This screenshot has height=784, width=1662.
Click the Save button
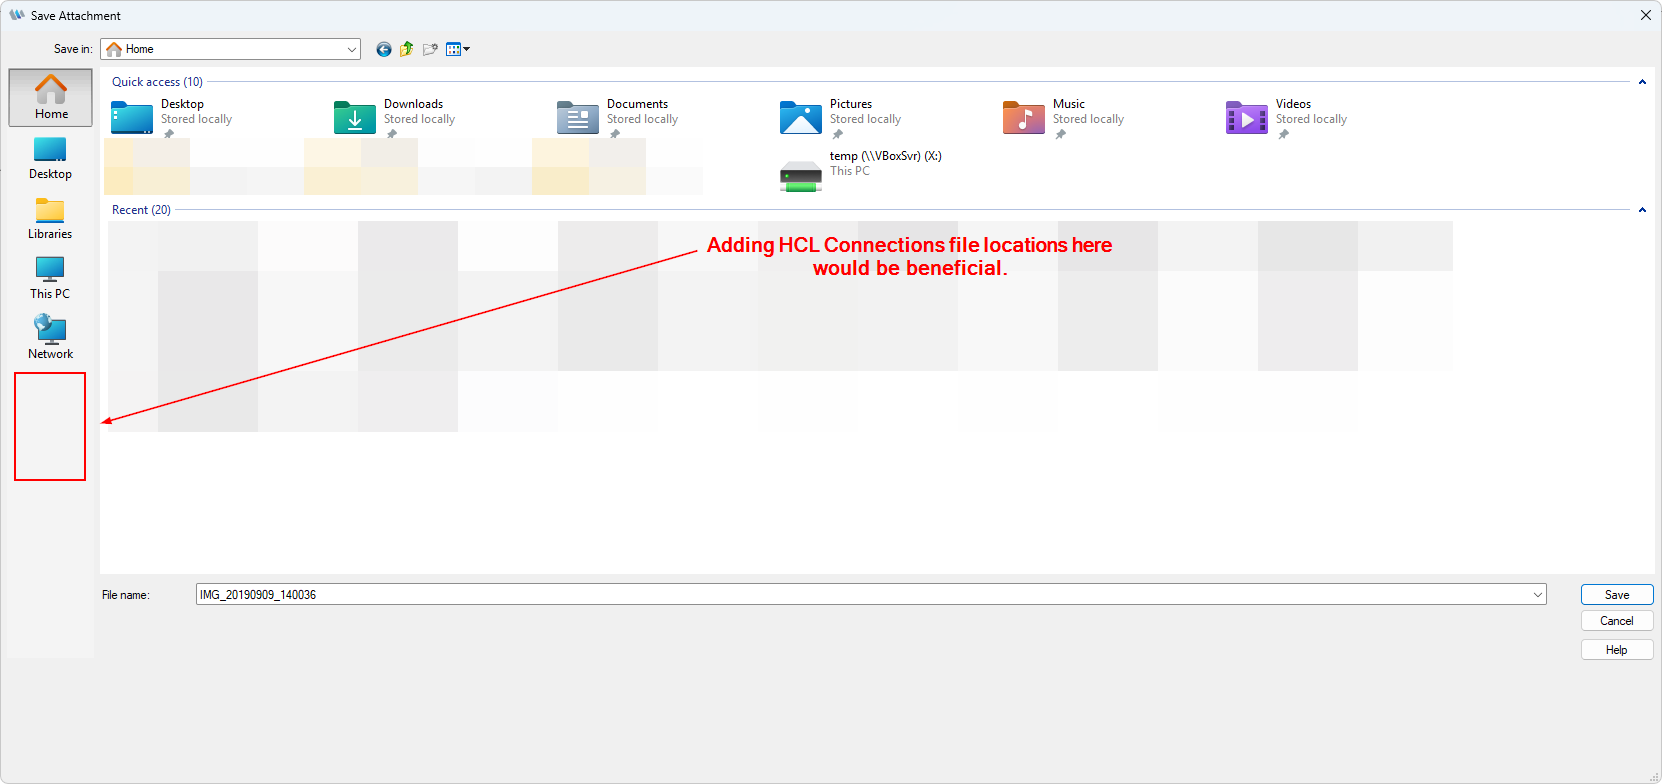pyautogui.click(x=1616, y=595)
